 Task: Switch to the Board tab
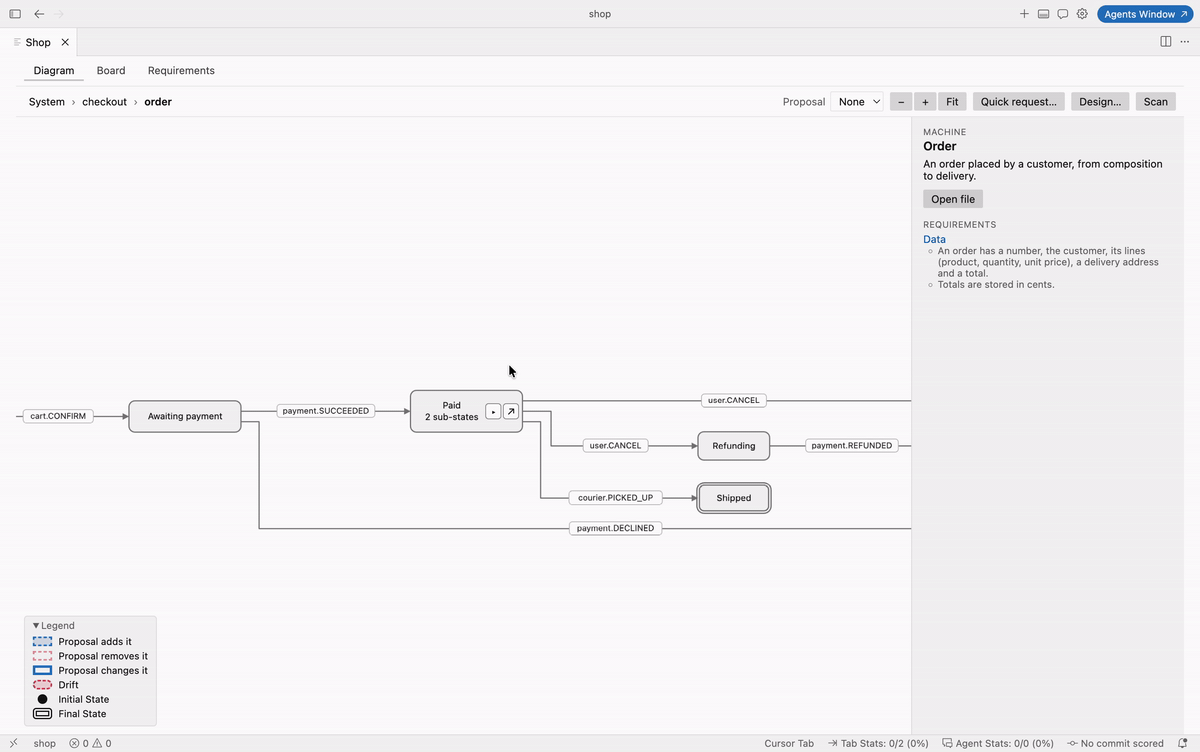click(x=111, y=71)
